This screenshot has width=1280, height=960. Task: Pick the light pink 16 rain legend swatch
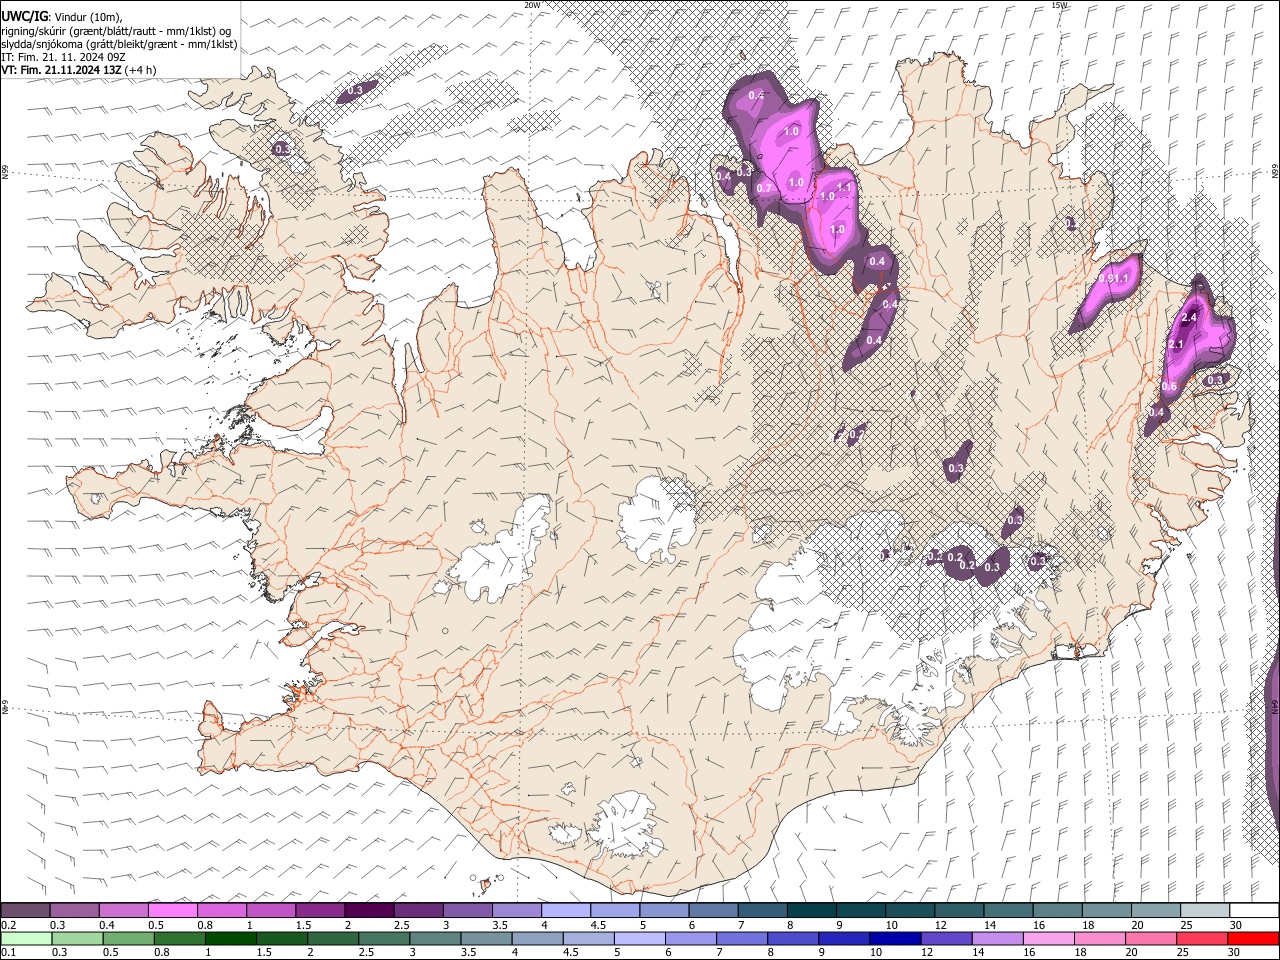coord(1048,939)
